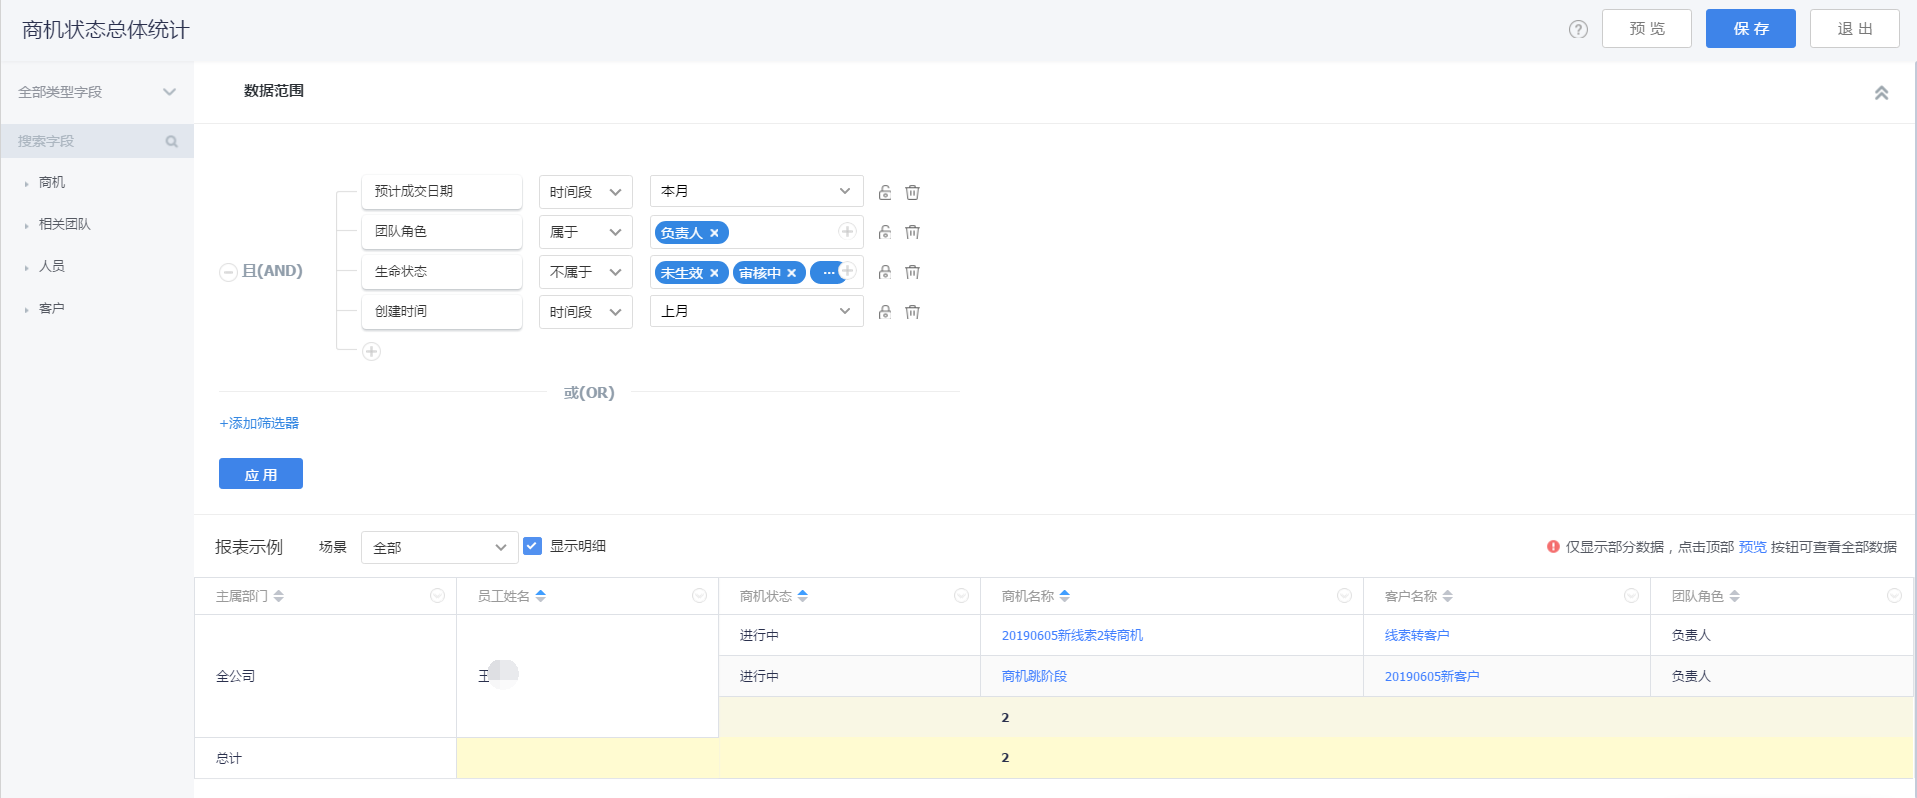This screenshot has width=1917, height=798.
Task: Select the 生命状态 filter field
Action: point(442,271)
